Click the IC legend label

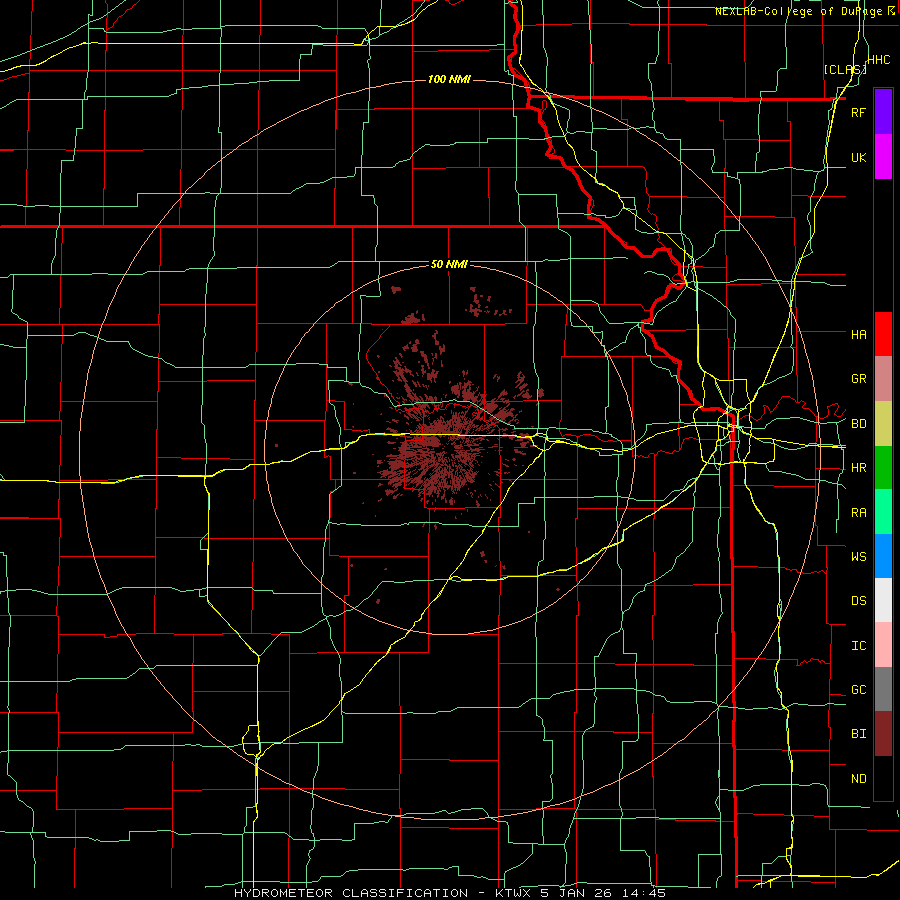point(858,646)
